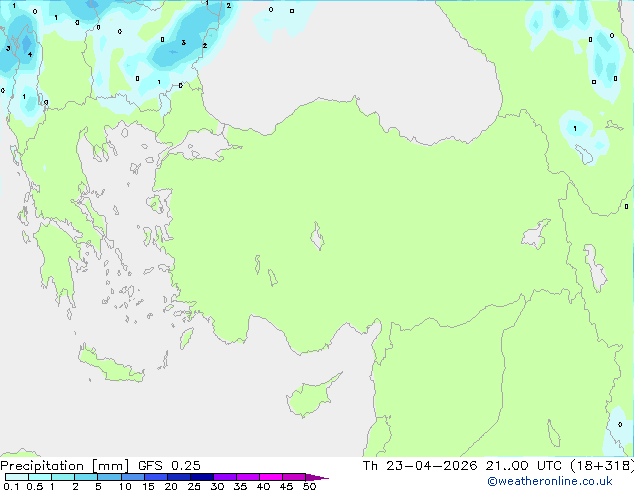Screen dimensions: 634x490
Task: Click the 'Precipitation [mm]' title text
Action: click(x=65, y=466)
